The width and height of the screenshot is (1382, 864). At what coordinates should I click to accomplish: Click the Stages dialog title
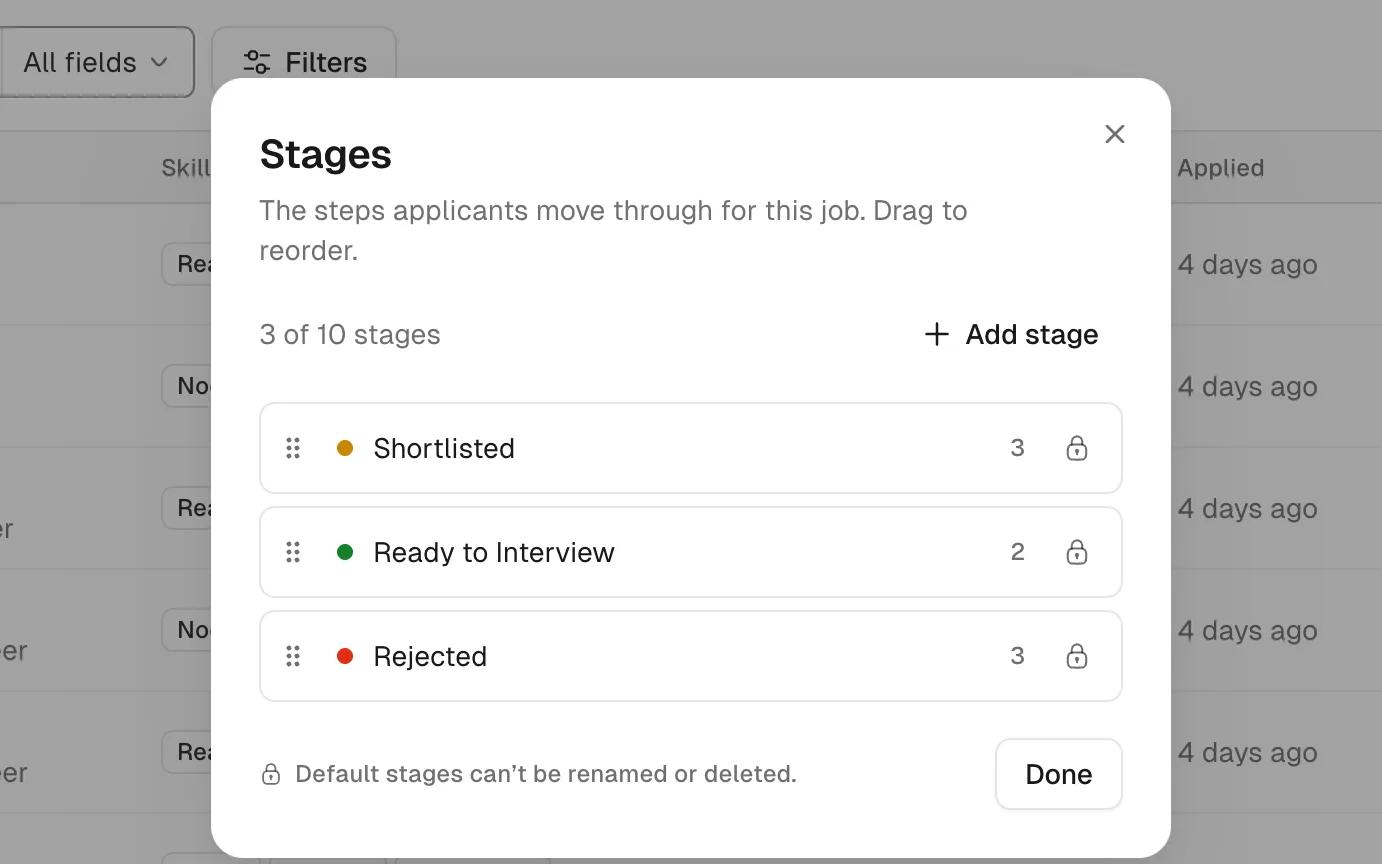[325, 154]
